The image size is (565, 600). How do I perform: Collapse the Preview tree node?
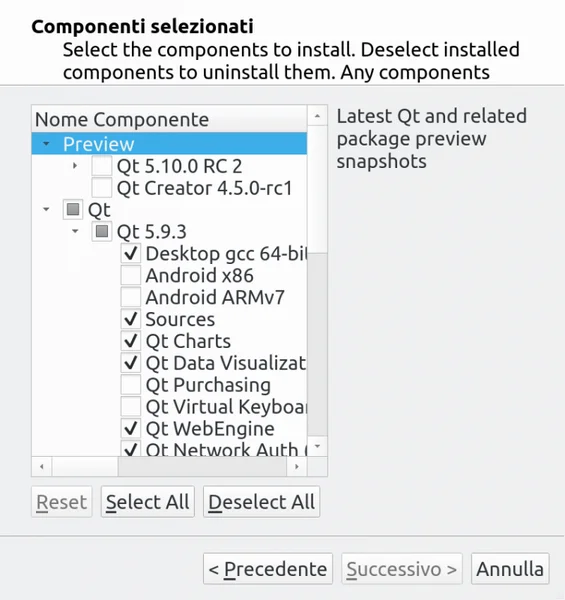point(46,144)
